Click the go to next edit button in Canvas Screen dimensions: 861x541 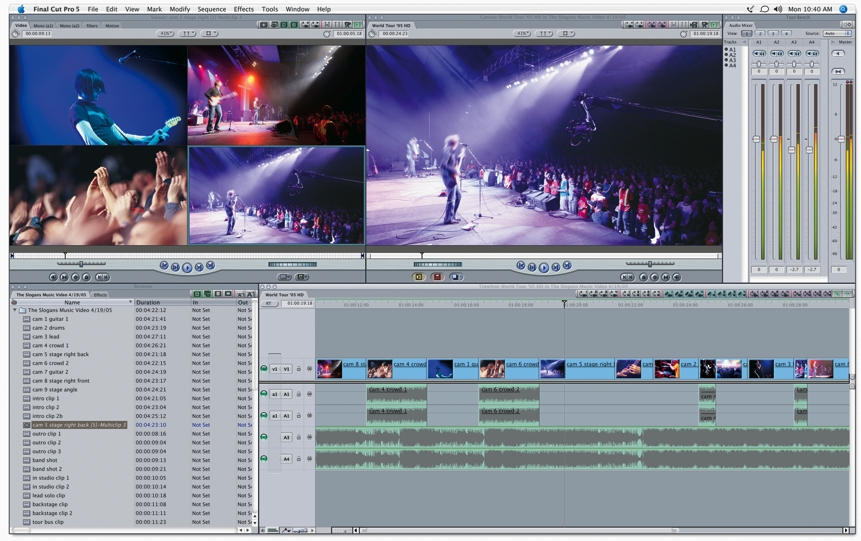click(x=567, y=266)
